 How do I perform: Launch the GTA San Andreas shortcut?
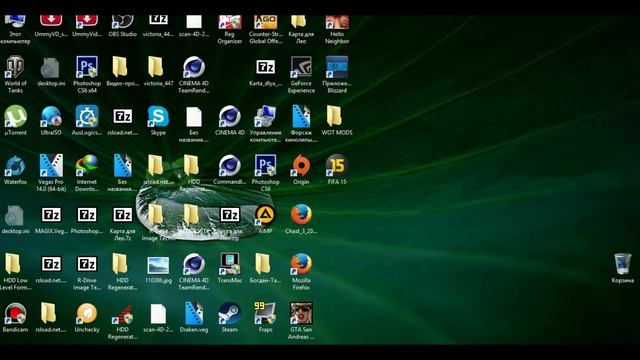(x=301, y=314)
